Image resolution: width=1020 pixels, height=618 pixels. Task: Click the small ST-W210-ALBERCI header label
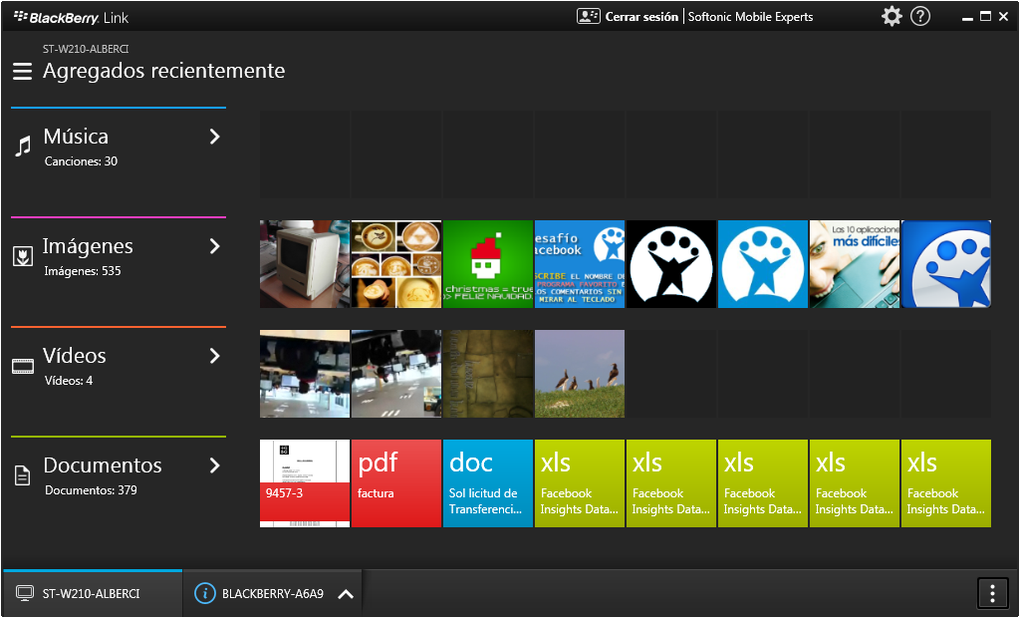pyautogui.click(x=86, y=49)
